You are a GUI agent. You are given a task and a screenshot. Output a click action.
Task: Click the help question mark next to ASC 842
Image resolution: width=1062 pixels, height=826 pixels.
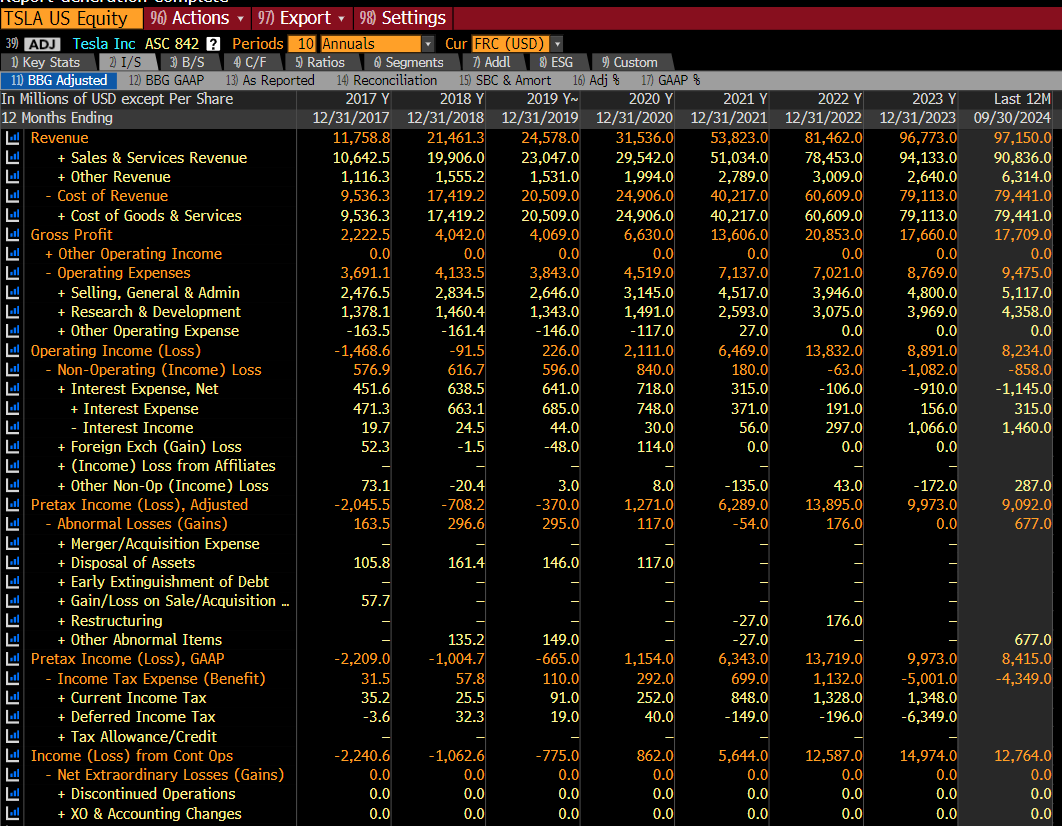(213, 44)
